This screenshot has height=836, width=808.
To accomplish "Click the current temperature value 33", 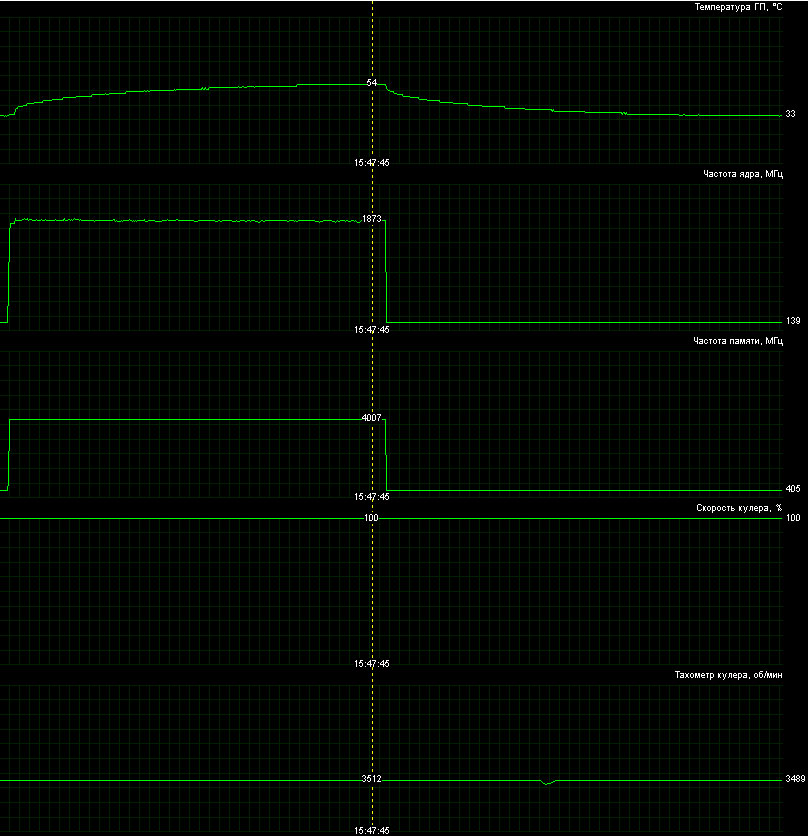I will click(x=790, y=114).
